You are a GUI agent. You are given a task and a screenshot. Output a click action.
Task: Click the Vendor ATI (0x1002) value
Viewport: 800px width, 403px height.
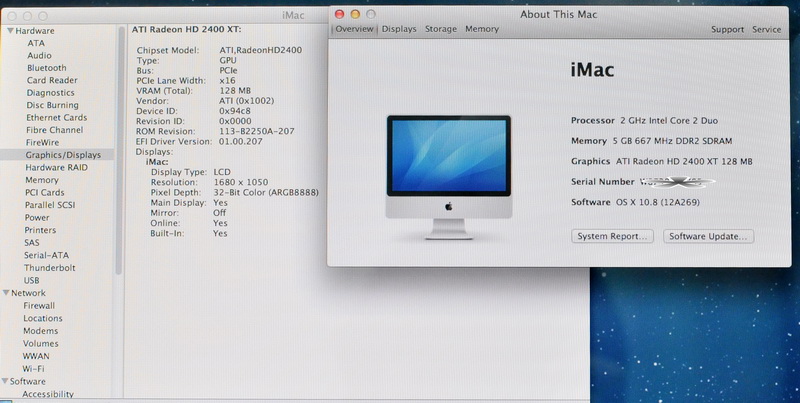click(246, 101)
